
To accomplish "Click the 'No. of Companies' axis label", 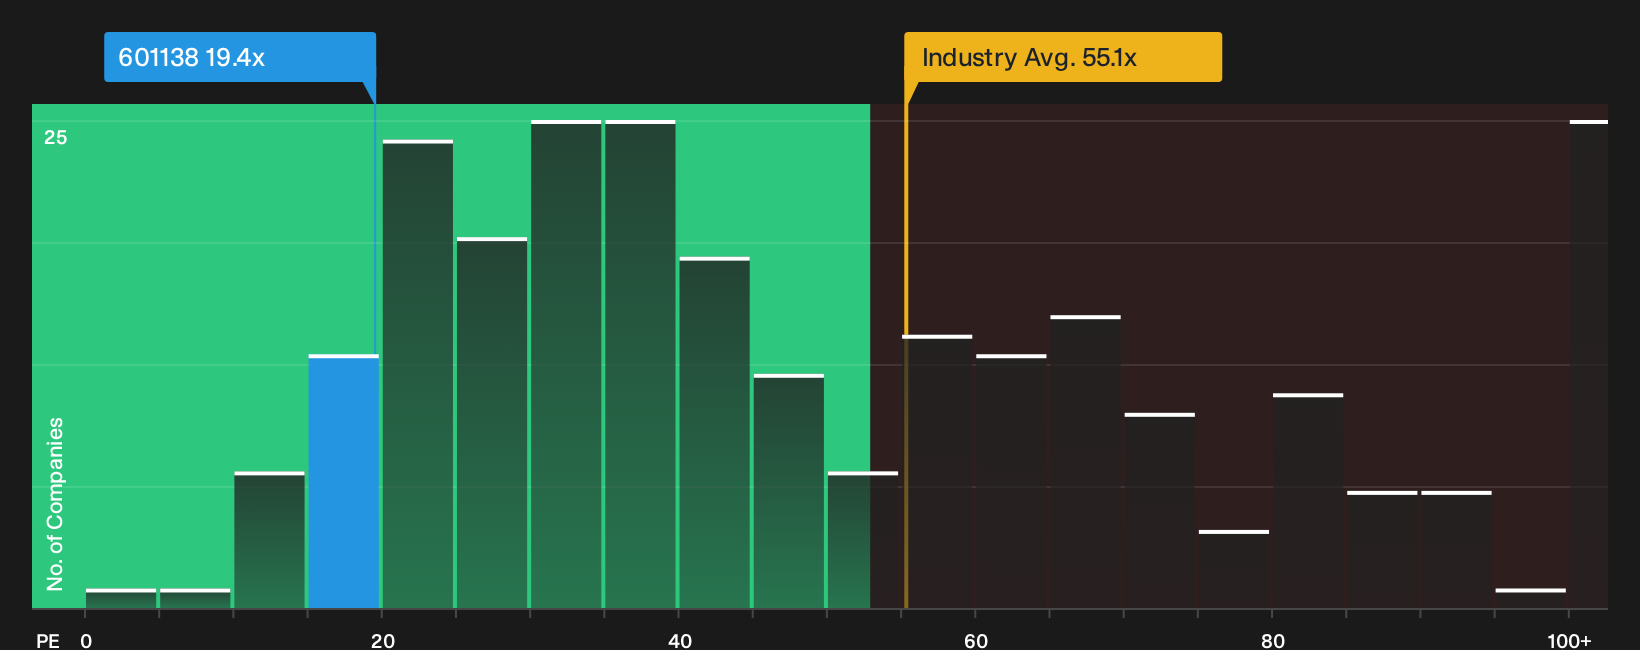I will 55,503.
